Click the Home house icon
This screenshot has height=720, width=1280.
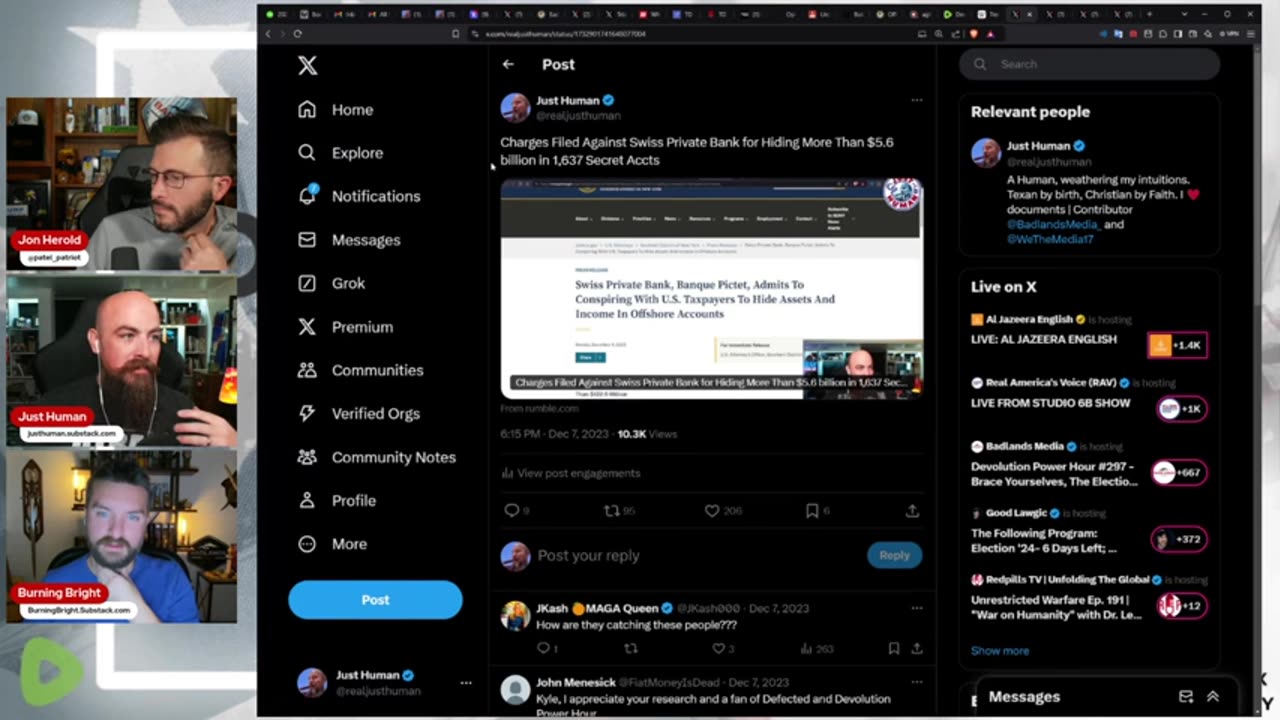[307, 110]
